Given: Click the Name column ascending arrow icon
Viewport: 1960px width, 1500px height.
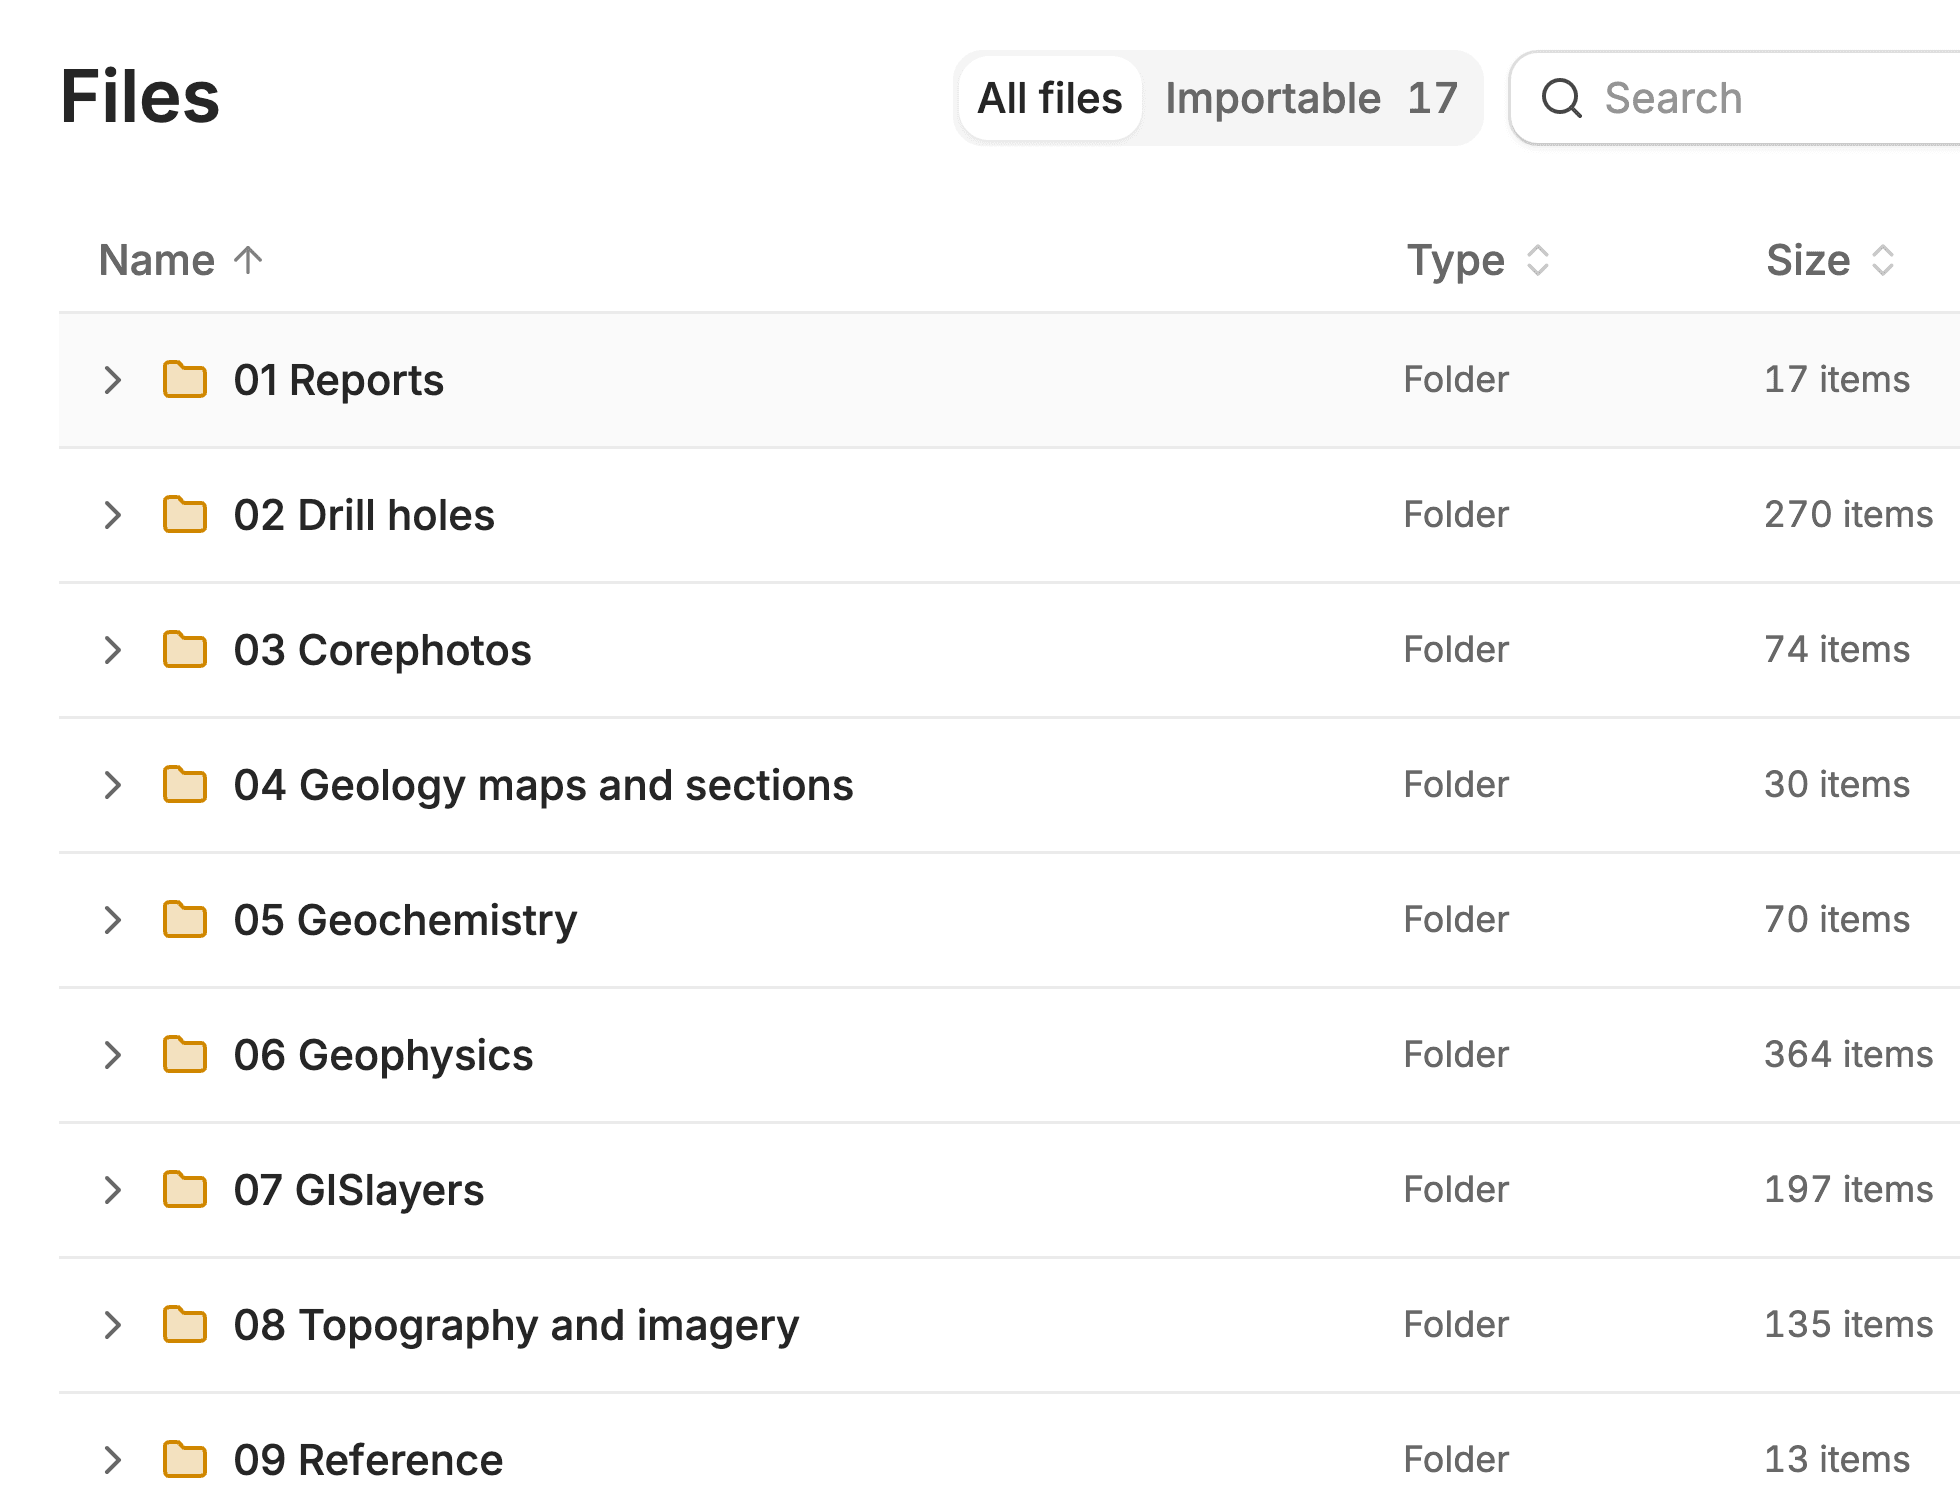Looking at the screenshot, I should coord(248,260).
